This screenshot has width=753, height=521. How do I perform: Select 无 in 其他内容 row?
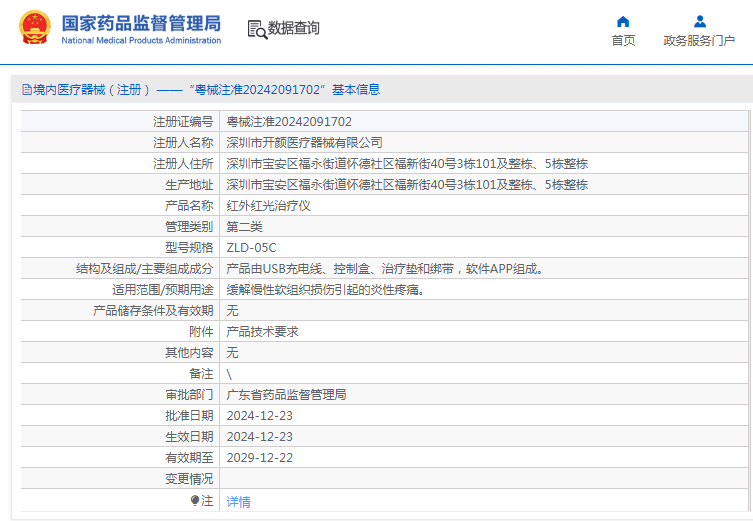(x=232, y=353)
